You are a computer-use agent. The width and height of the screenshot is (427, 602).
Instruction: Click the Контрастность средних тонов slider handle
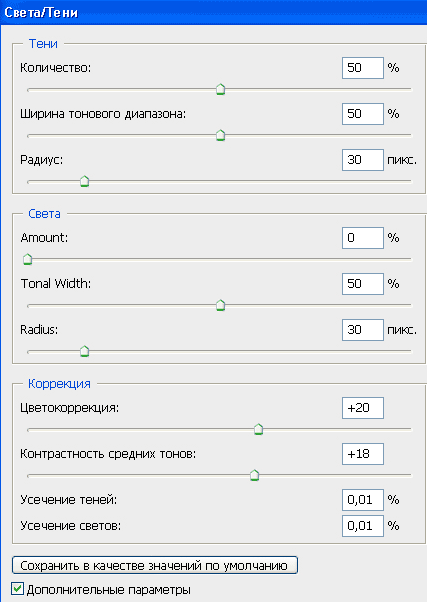254,475
